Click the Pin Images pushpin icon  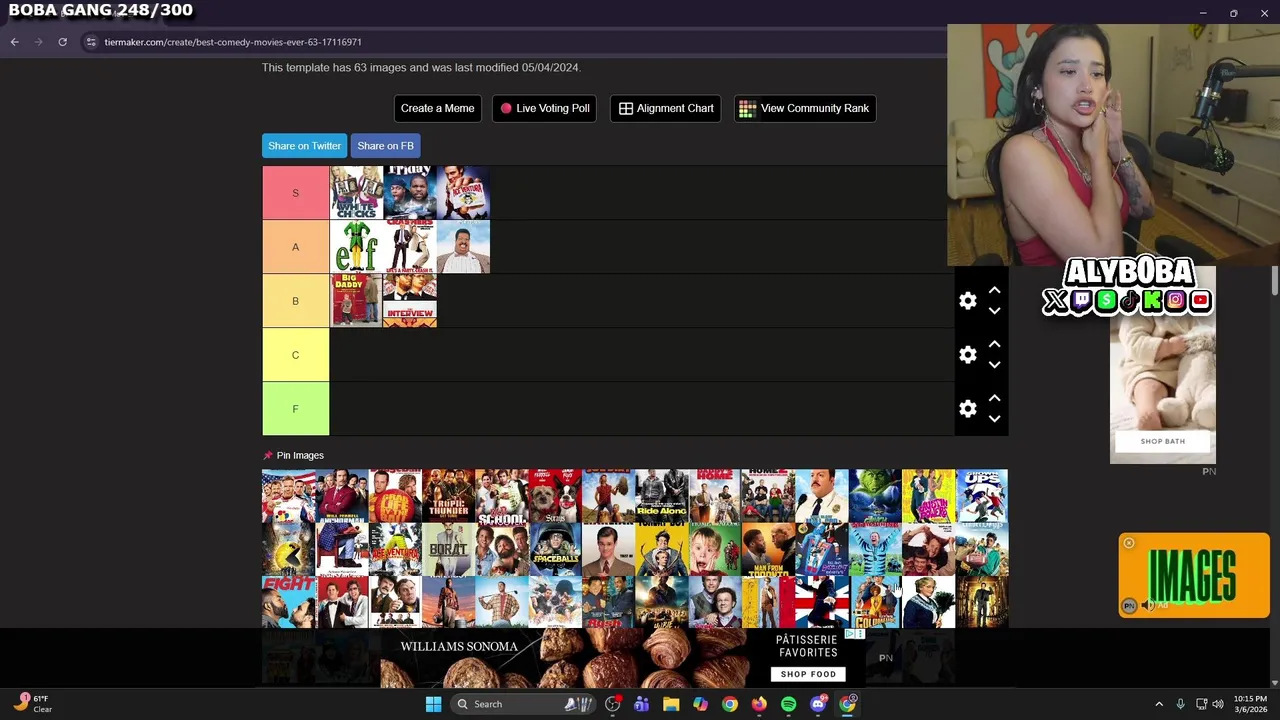coord(268,455)
